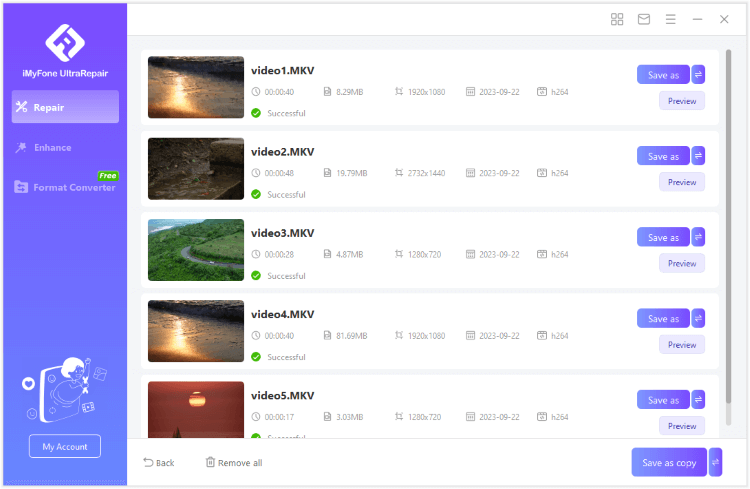This screenshot has height=489, width=750.
Task: Click the green Successful checkmark for video2.MKV
Action: [x=256, y=194]
